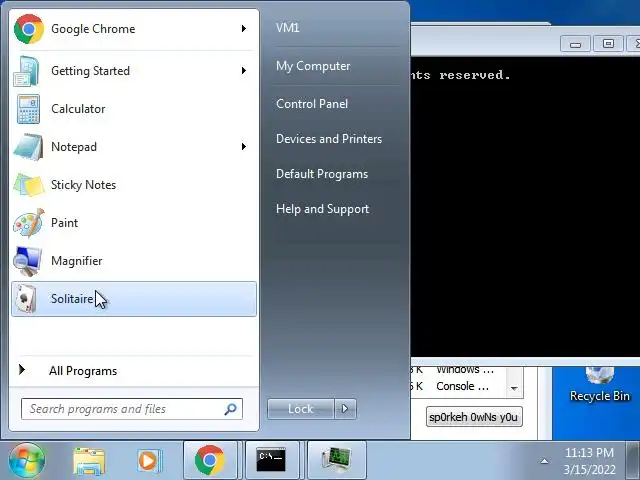Open Devices and Printers

pyautogui.click(x=329, y=139)
